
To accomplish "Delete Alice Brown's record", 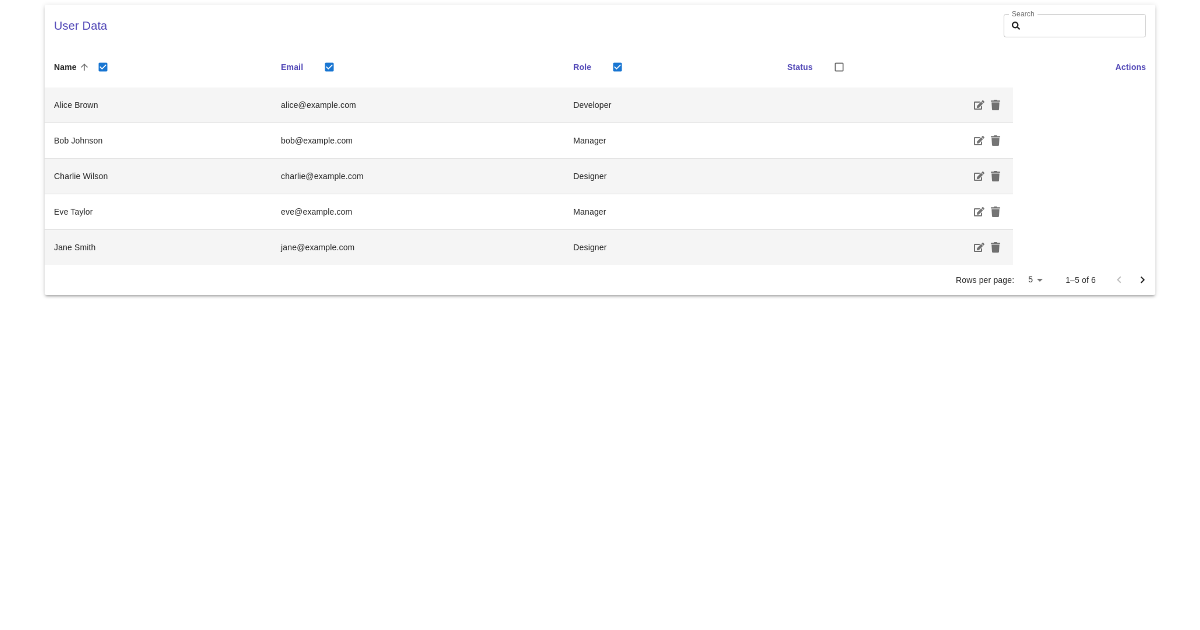I will point(995,105).
